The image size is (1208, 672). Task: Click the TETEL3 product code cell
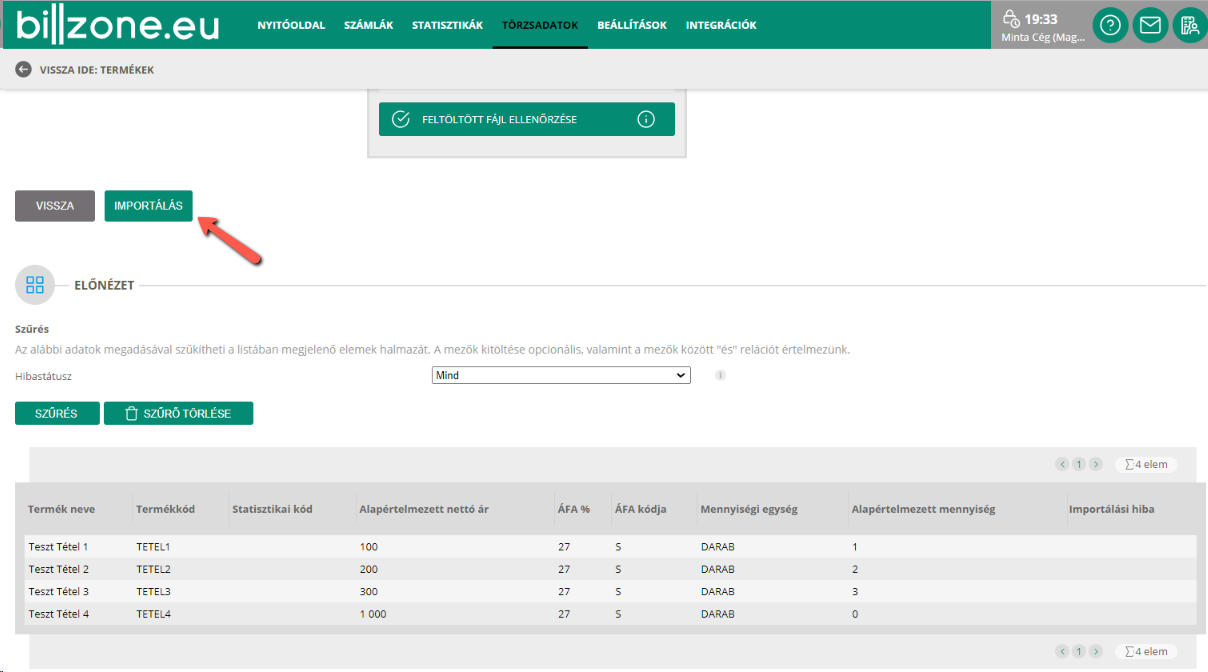pyautogui.click(x=154, y=591)
